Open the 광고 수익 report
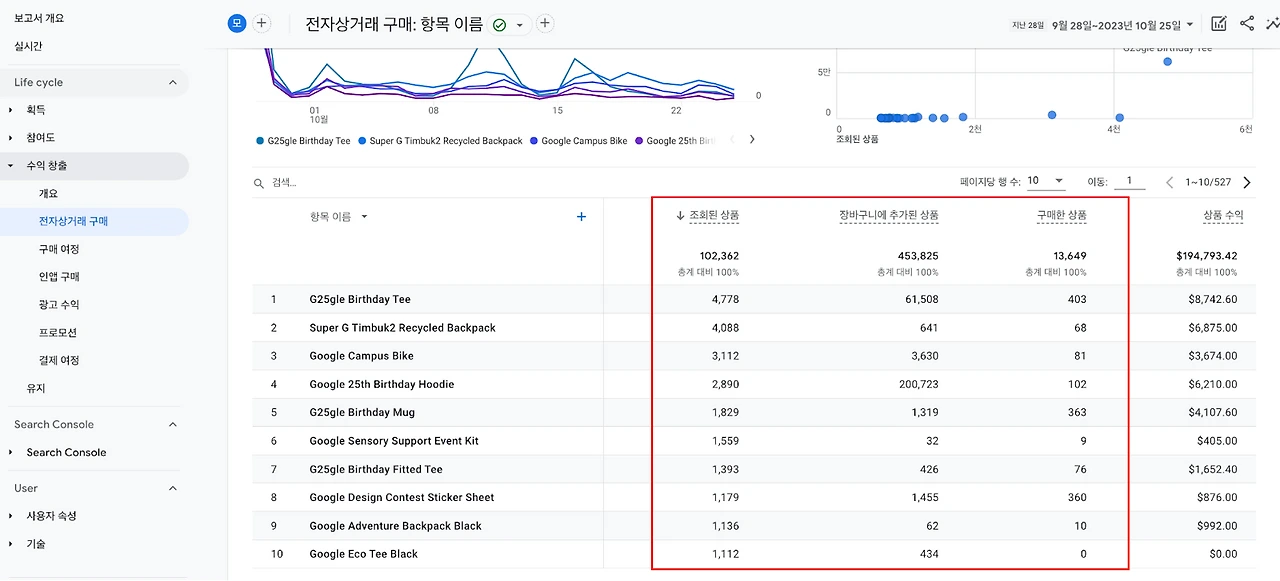This screenshot has width=1280, height=581. click(59, 304)
